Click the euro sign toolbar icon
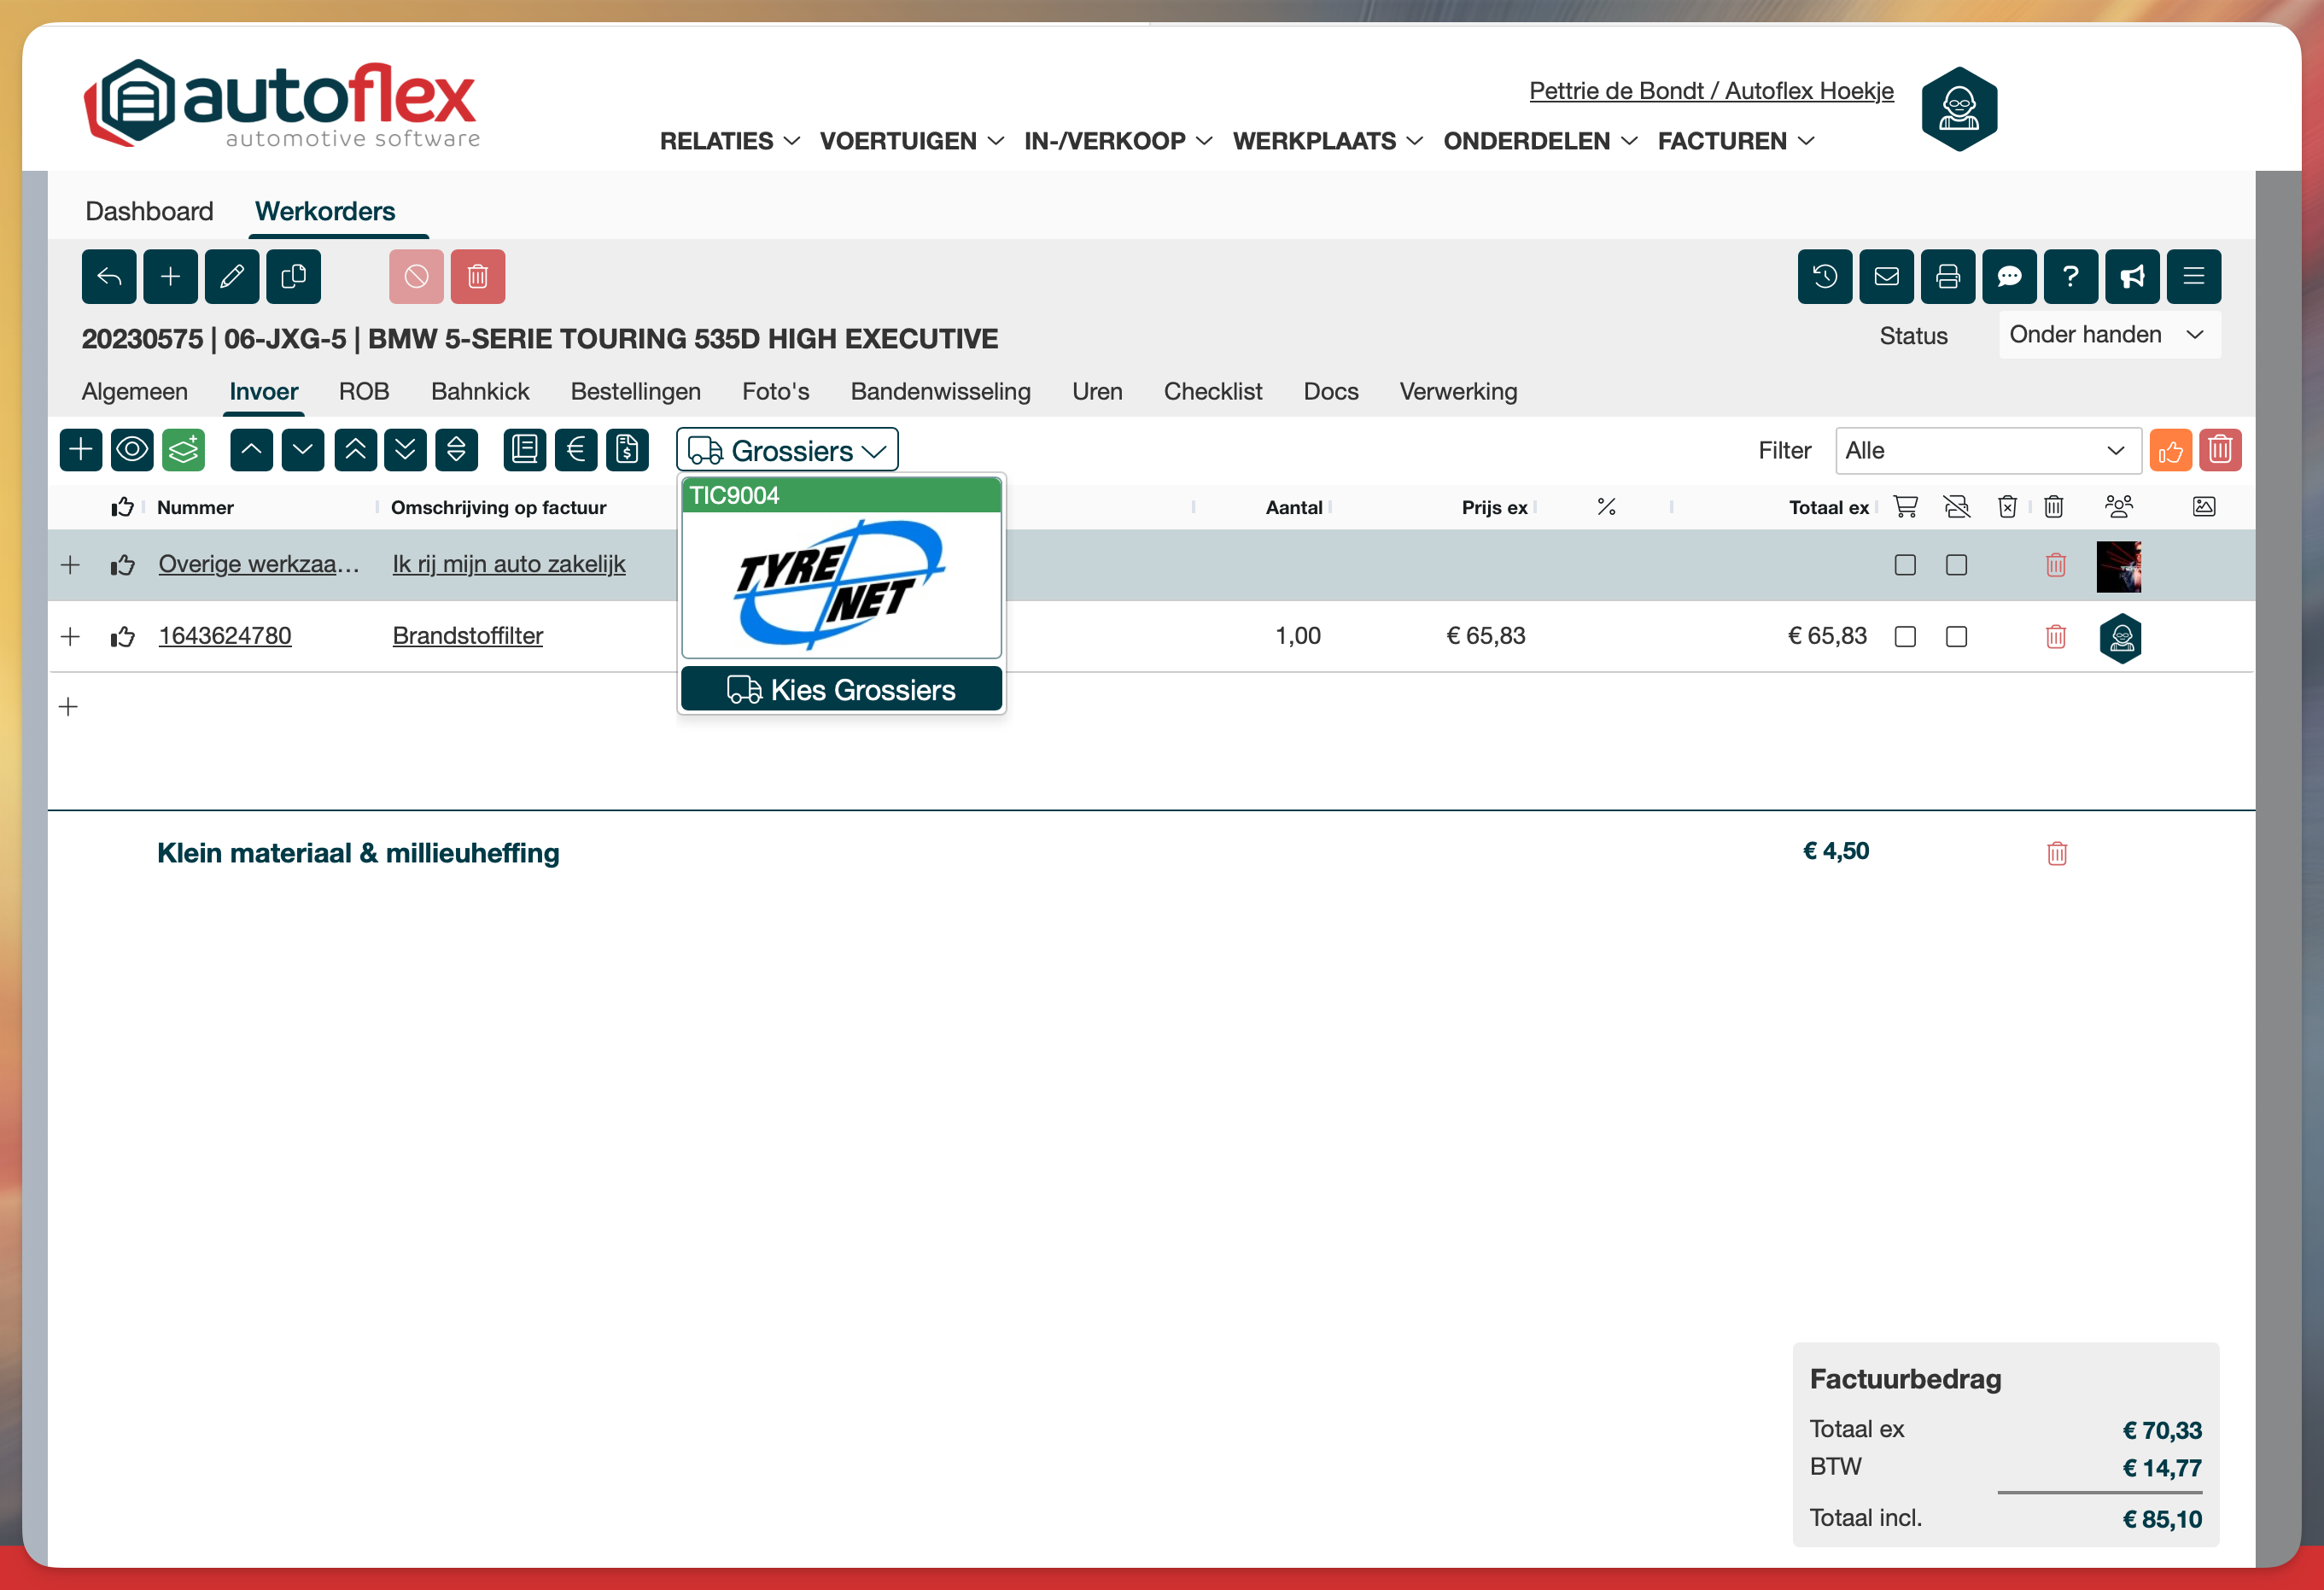 pyautogui.click(x=576, y=450)
